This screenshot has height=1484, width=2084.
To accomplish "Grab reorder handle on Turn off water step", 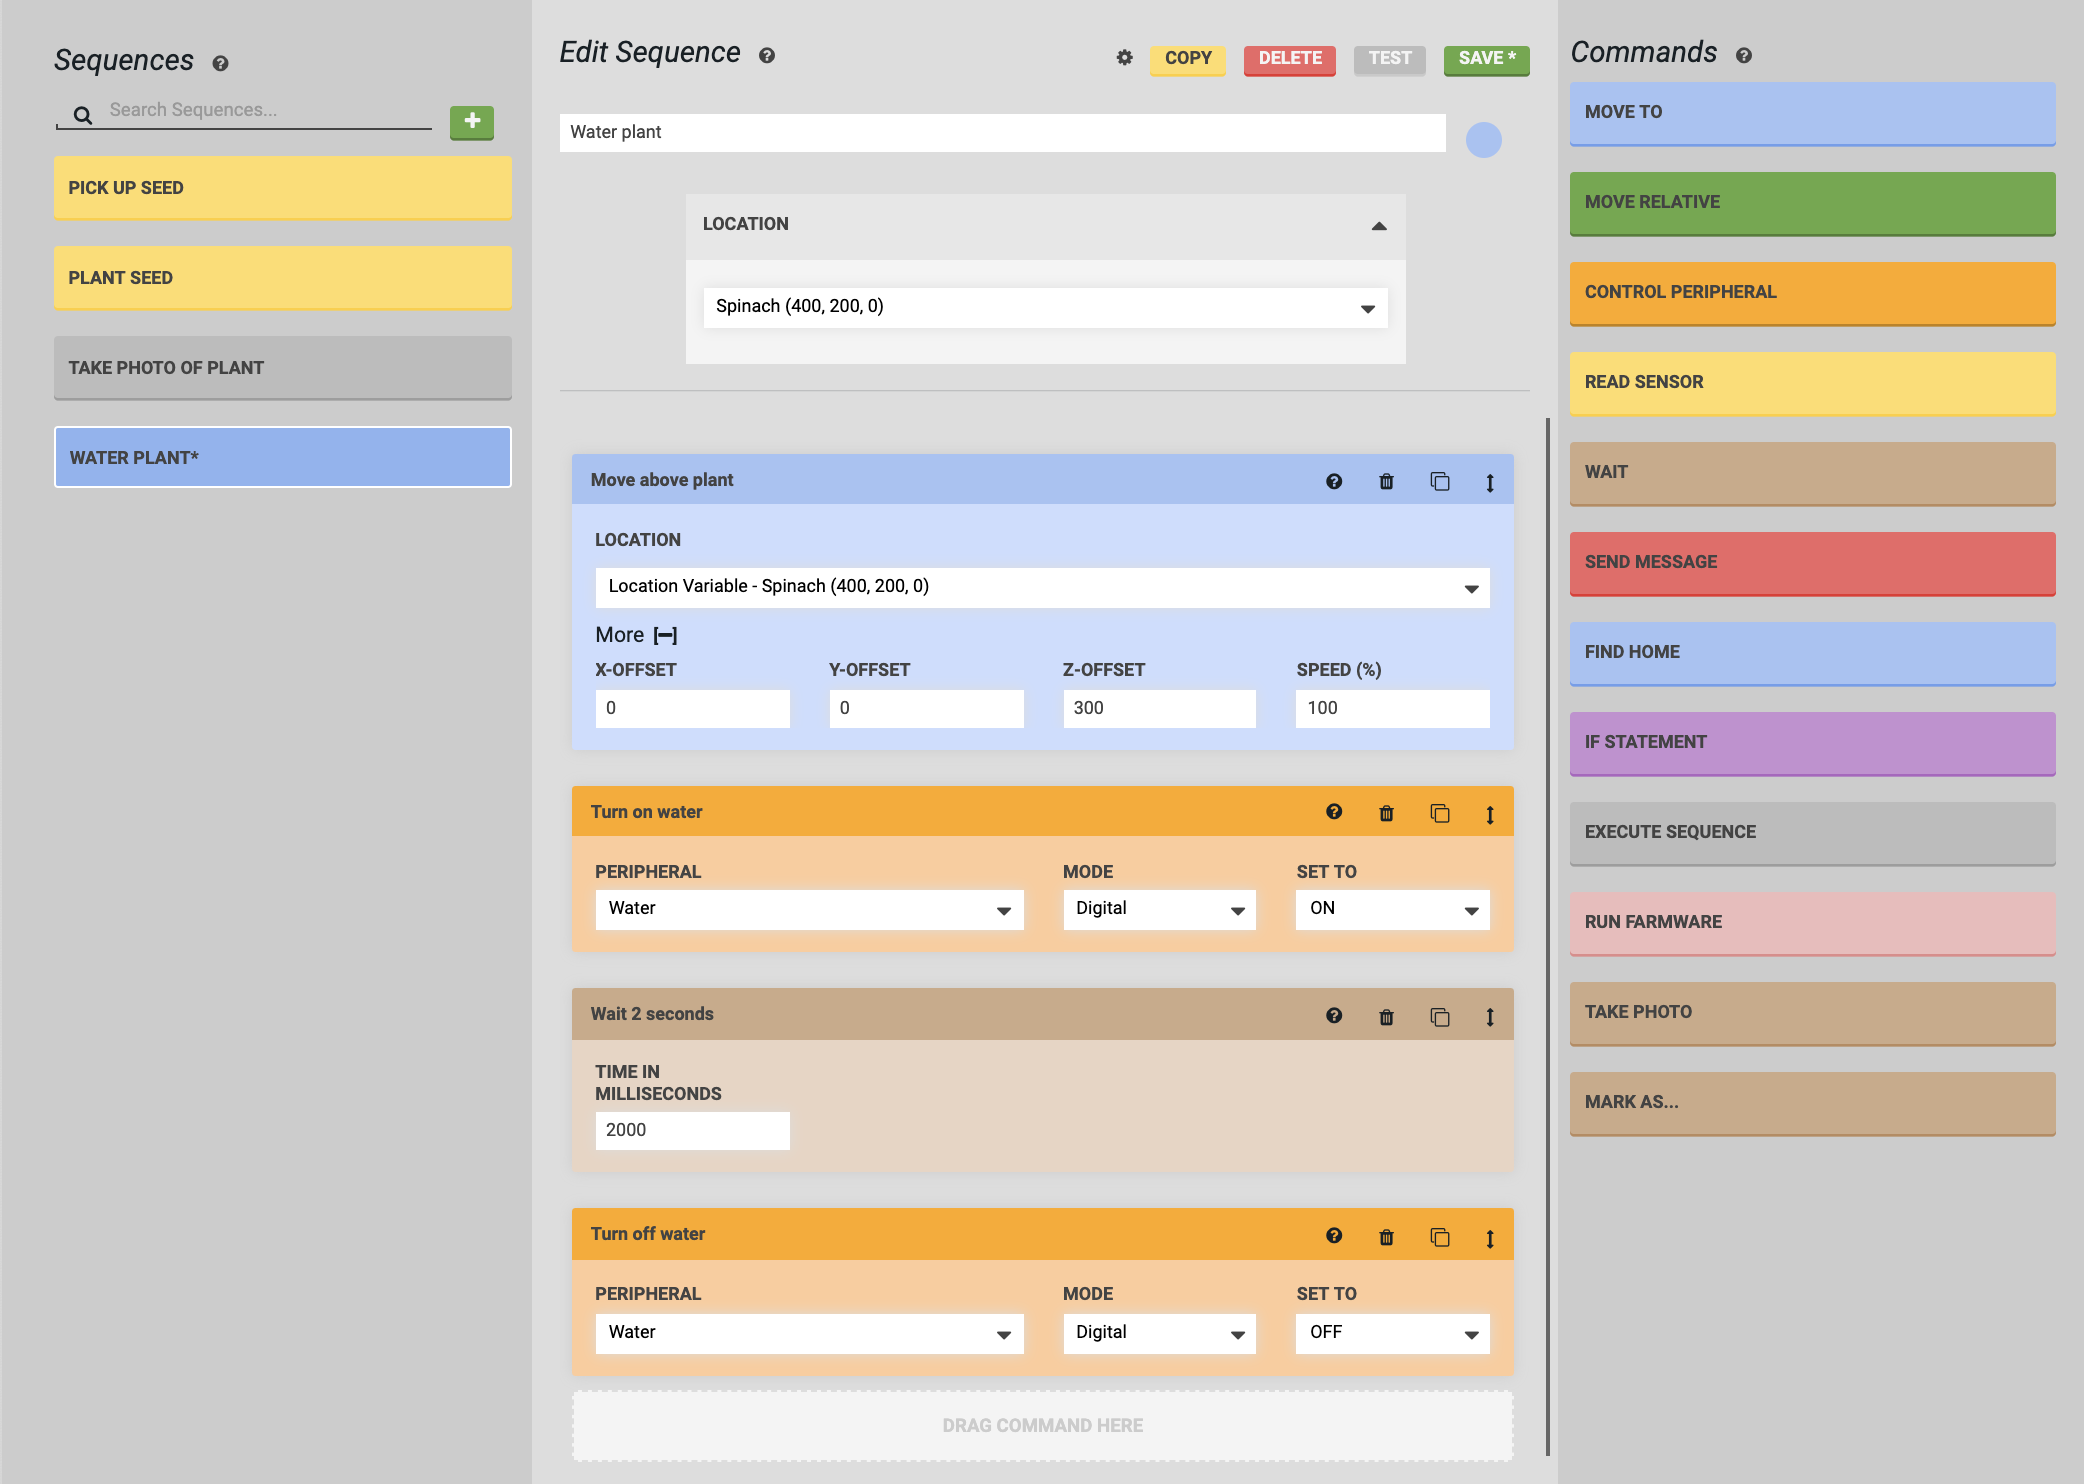I will [1490, 1239].
